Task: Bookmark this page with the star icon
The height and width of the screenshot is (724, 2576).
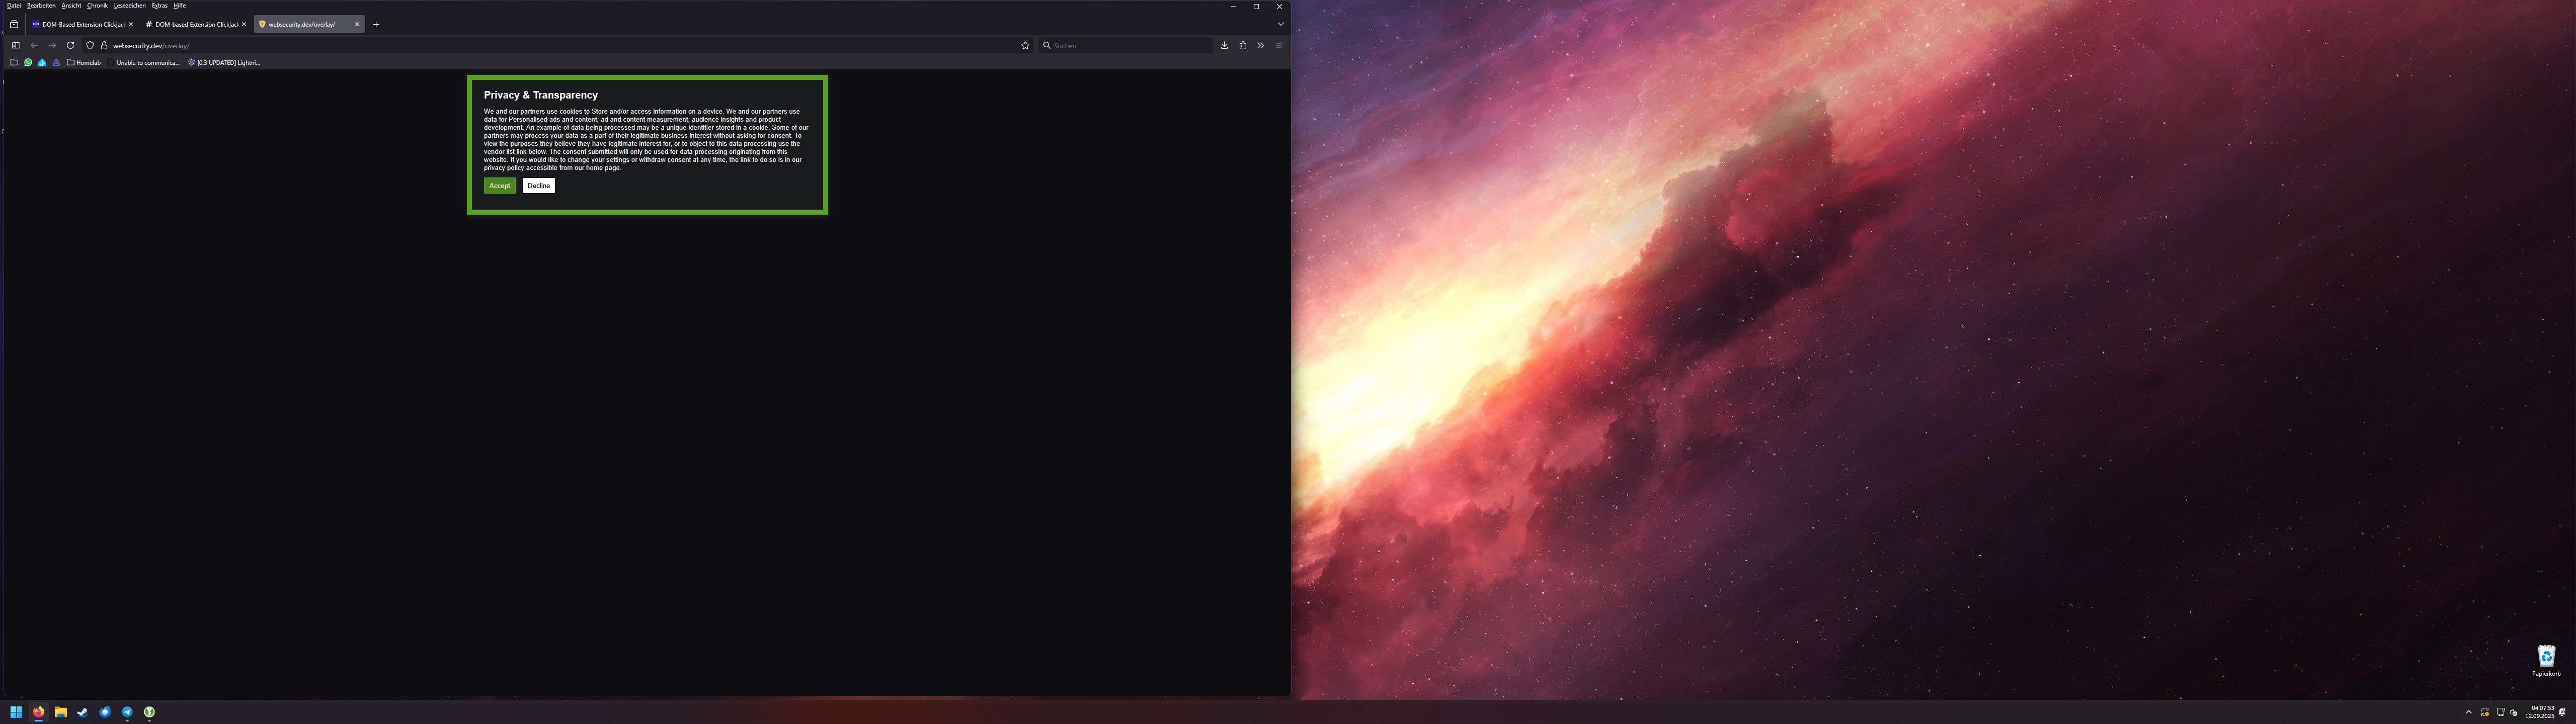Action: click(1025, 45)
